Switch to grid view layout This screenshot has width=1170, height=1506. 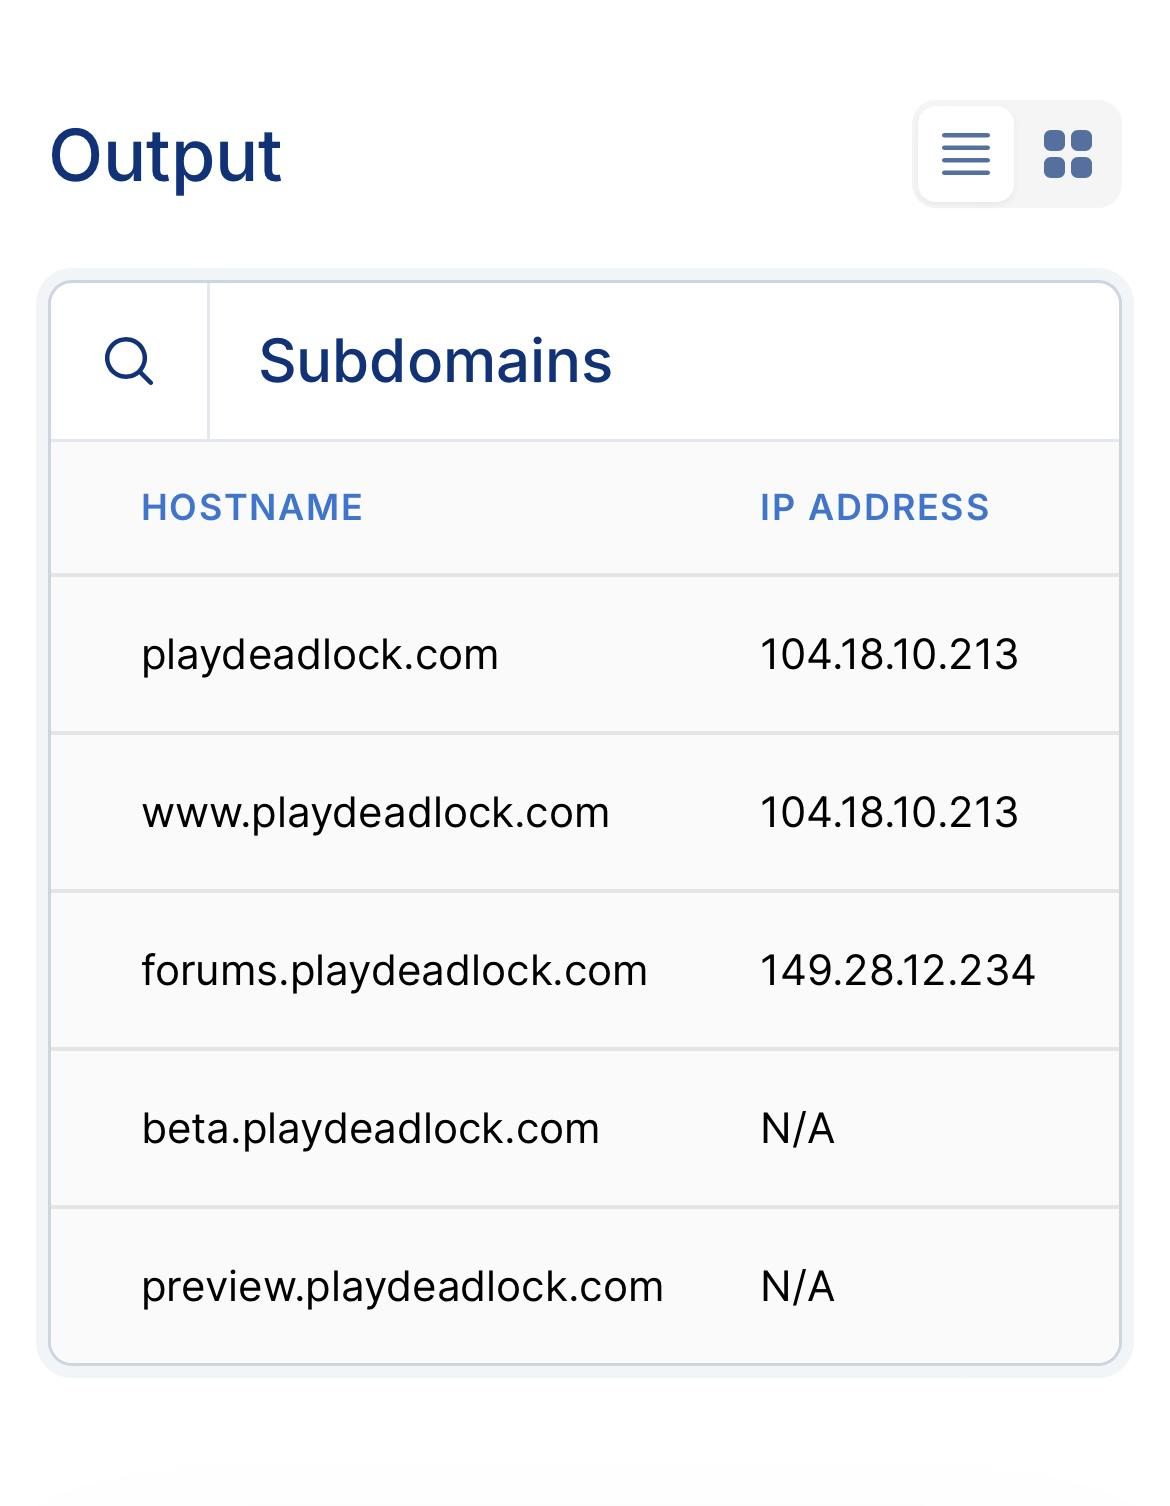click(x=1067, y=154)
